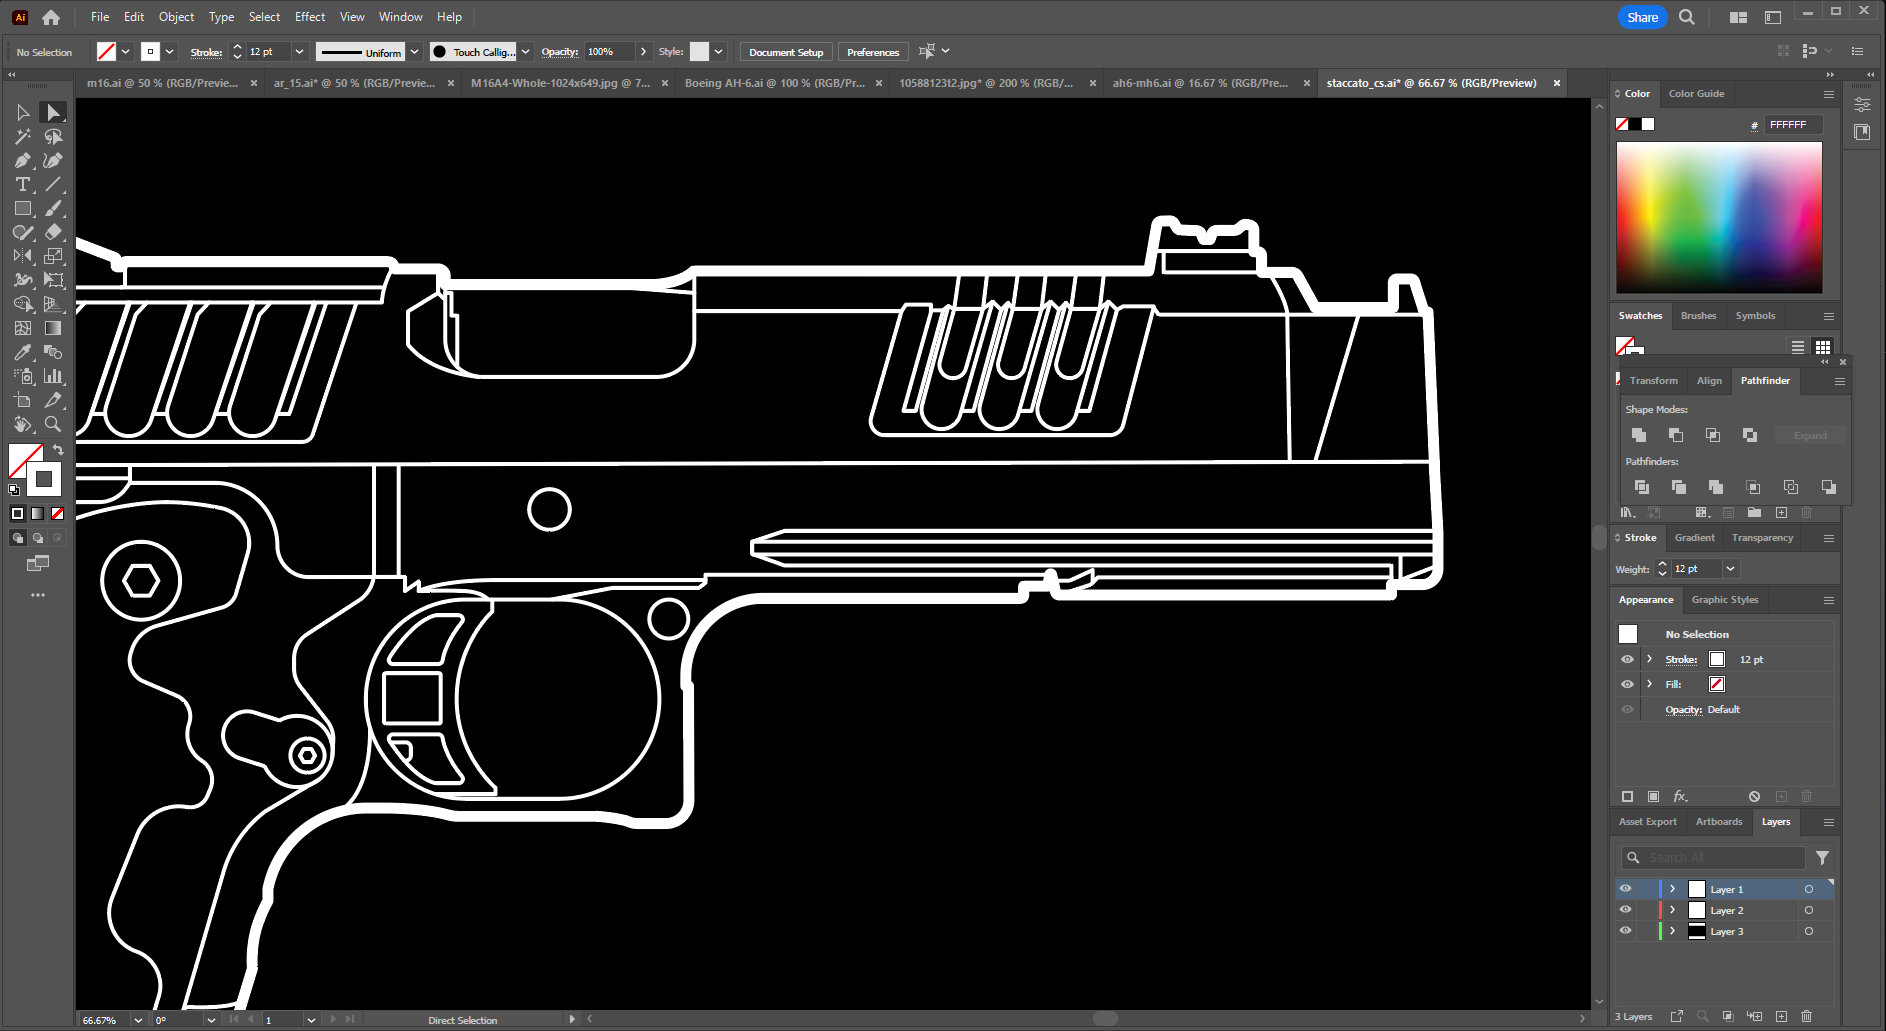Hide Layer 2 visibility
1886x1031 pixels.
coord(1626,910)
